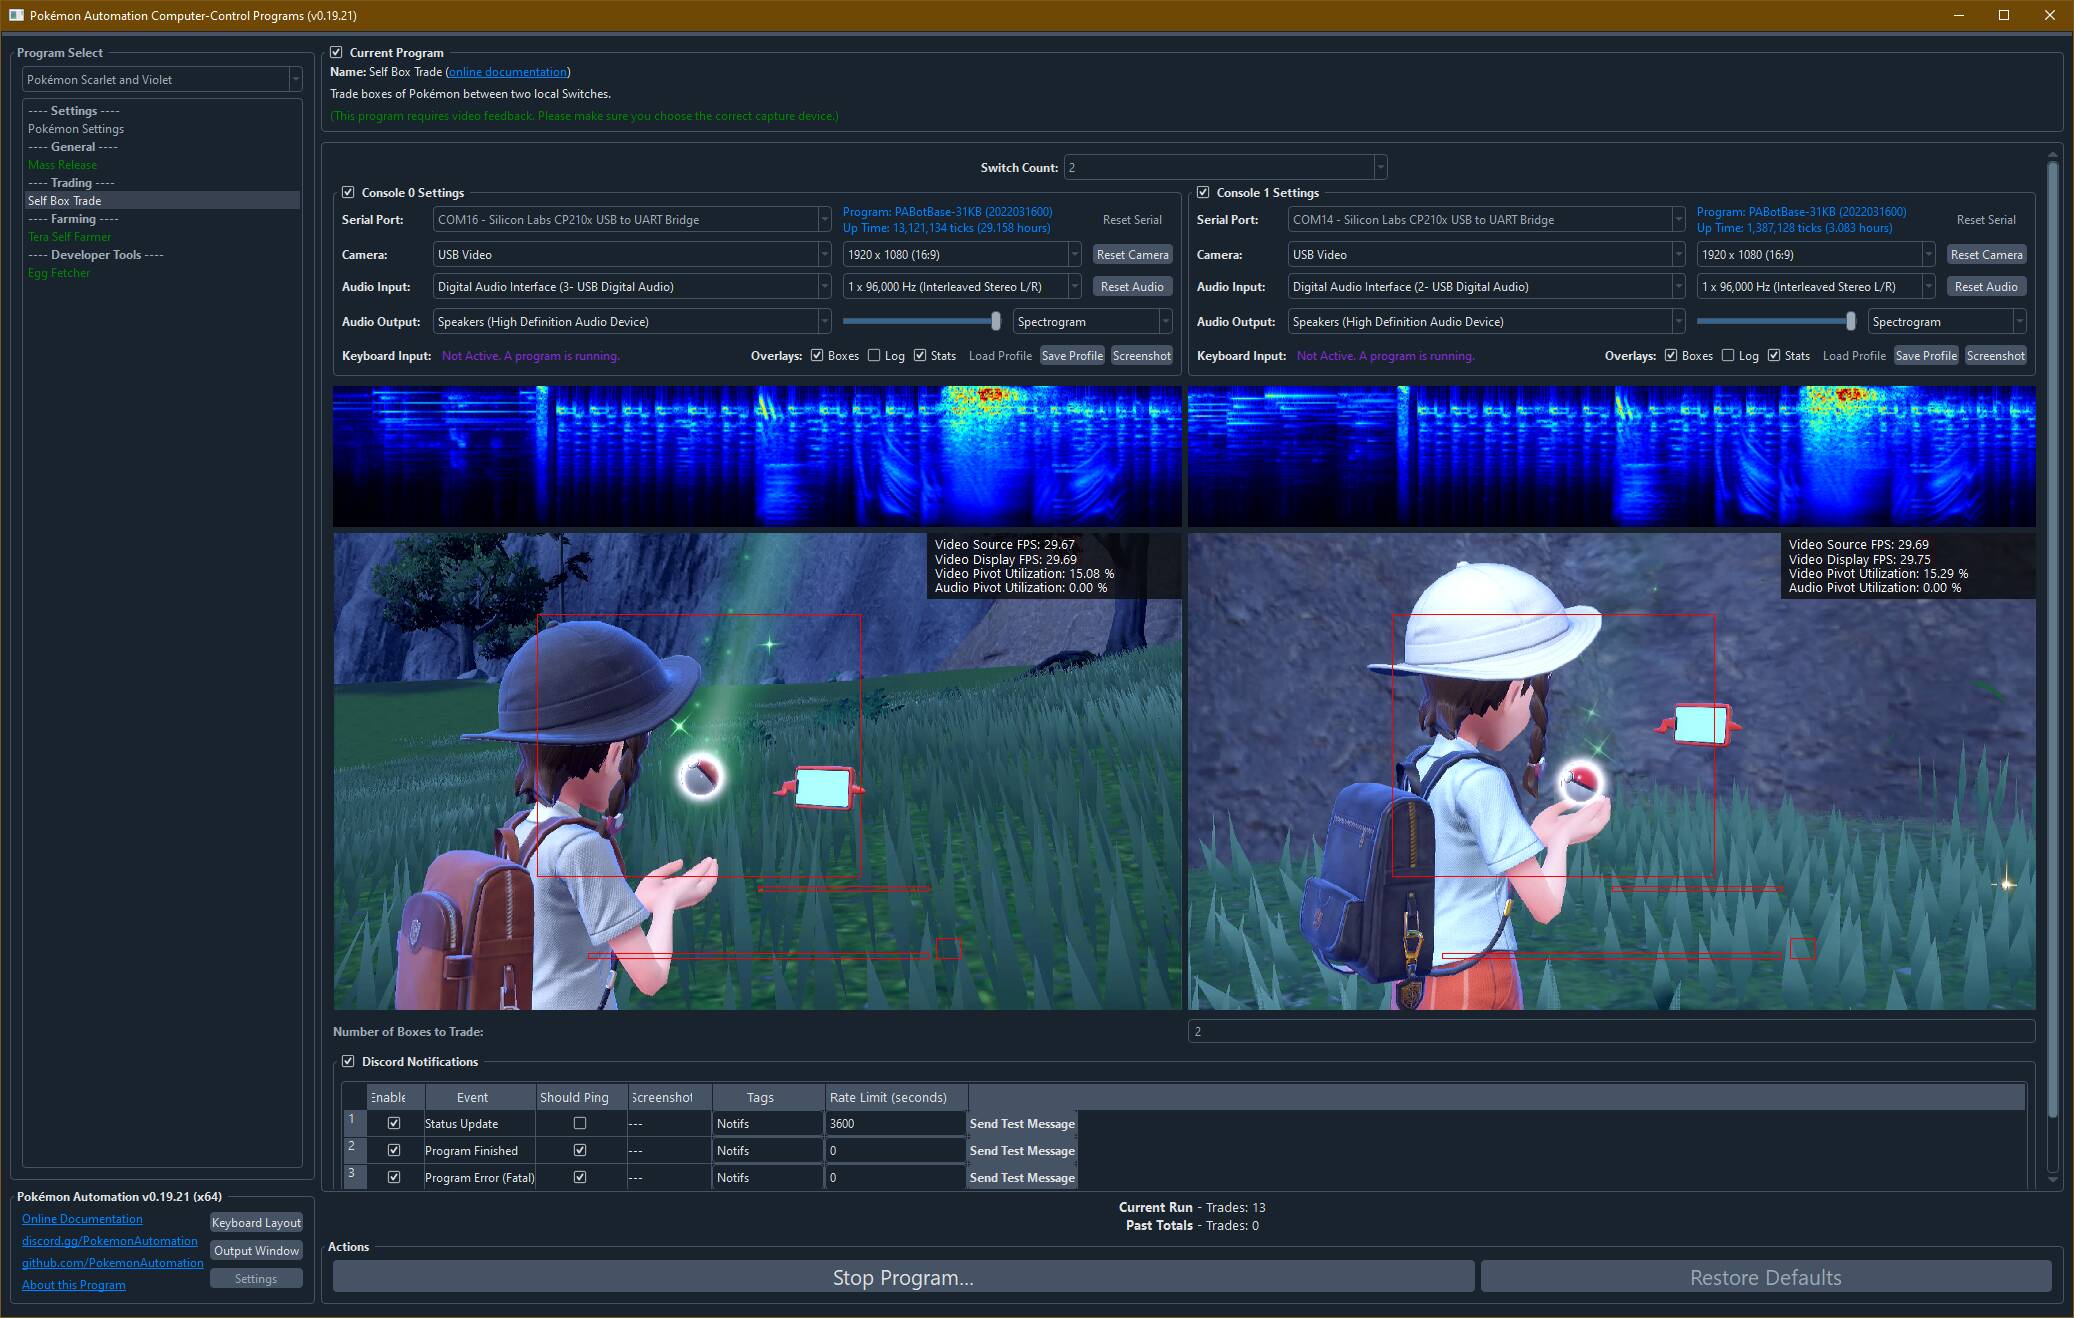Screen dimensions: 2074x1318
Task: Select Tera Self Farmer program
Action: [x=69, y=236]
